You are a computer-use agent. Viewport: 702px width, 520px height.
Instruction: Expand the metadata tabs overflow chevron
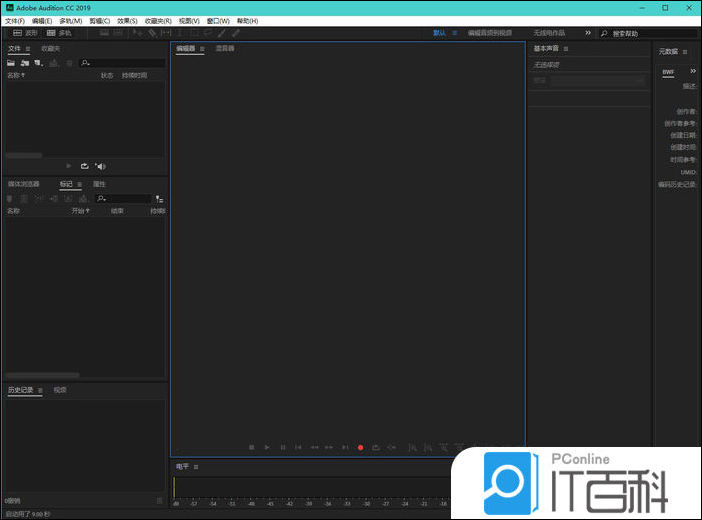[x=692, y=71]
